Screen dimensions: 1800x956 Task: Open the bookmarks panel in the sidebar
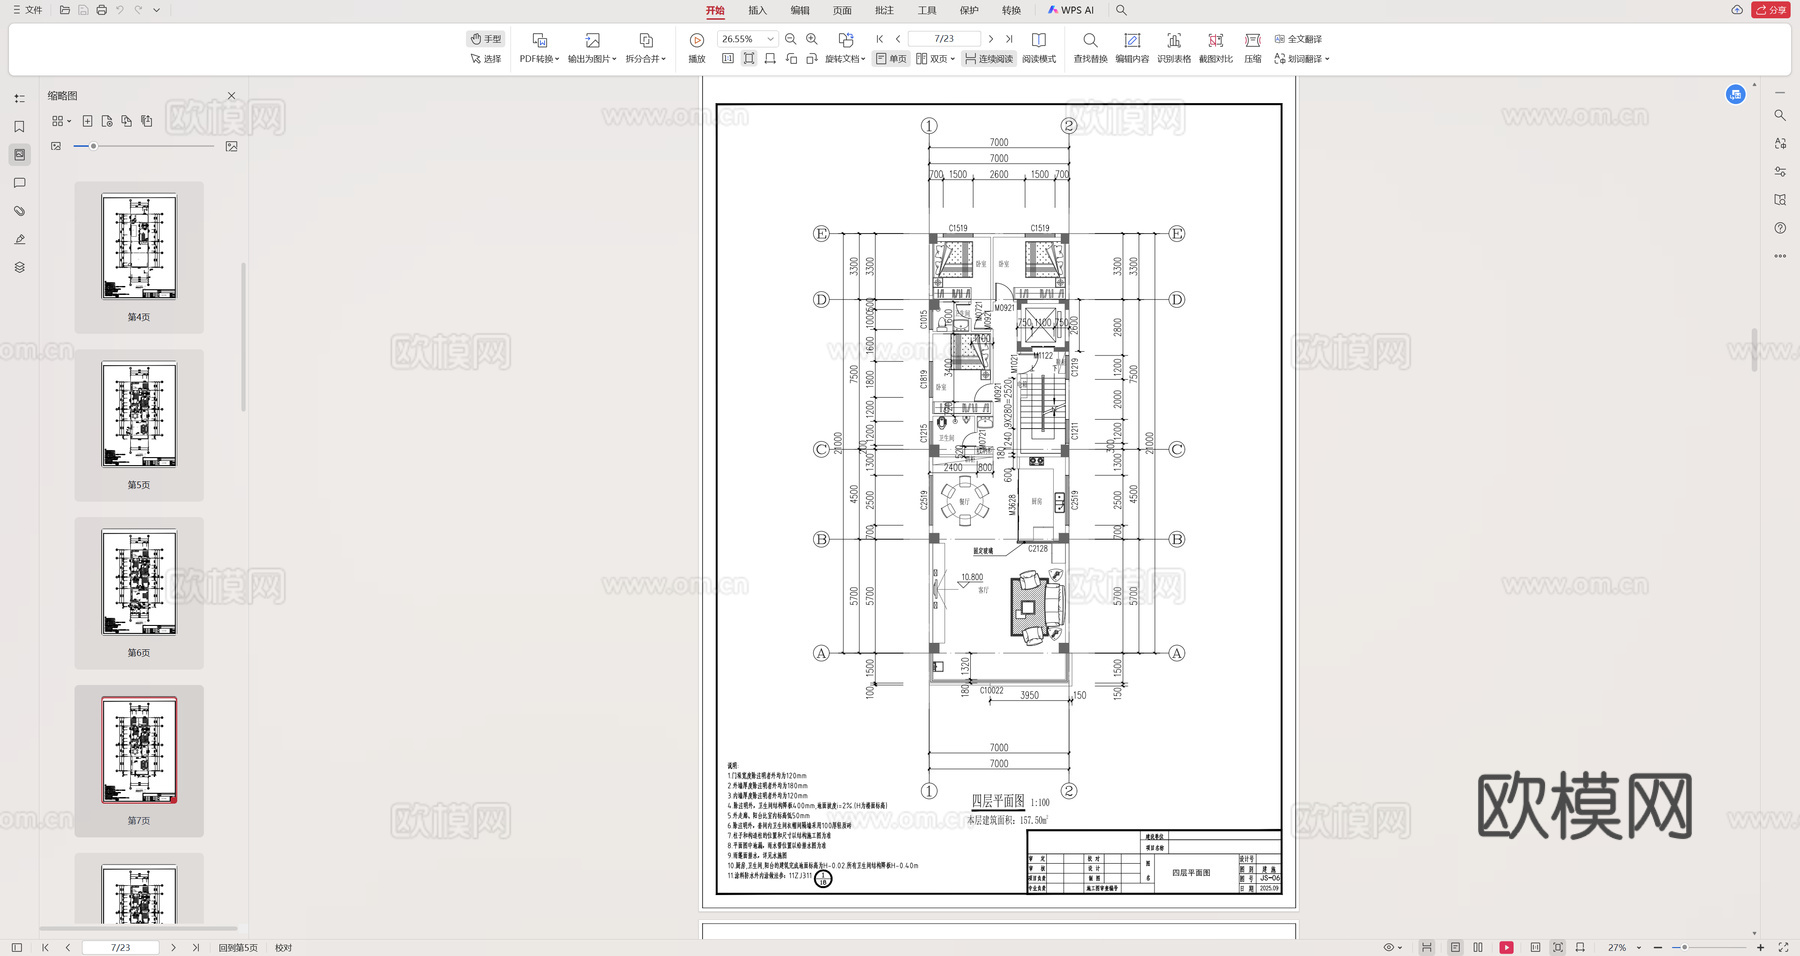18,127
